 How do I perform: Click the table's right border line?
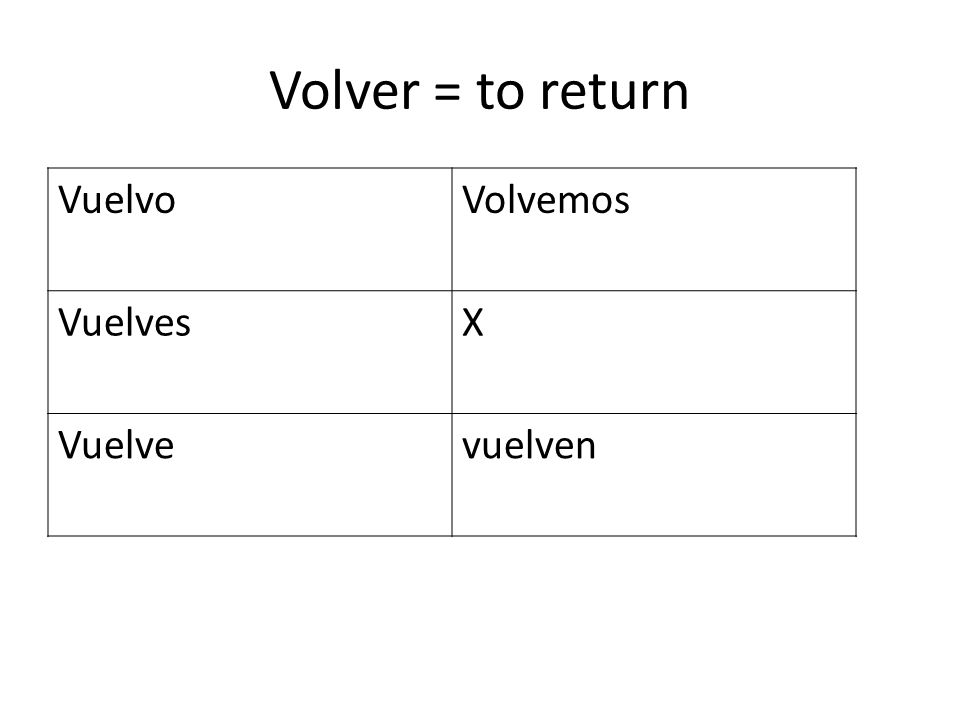(856, 352)
